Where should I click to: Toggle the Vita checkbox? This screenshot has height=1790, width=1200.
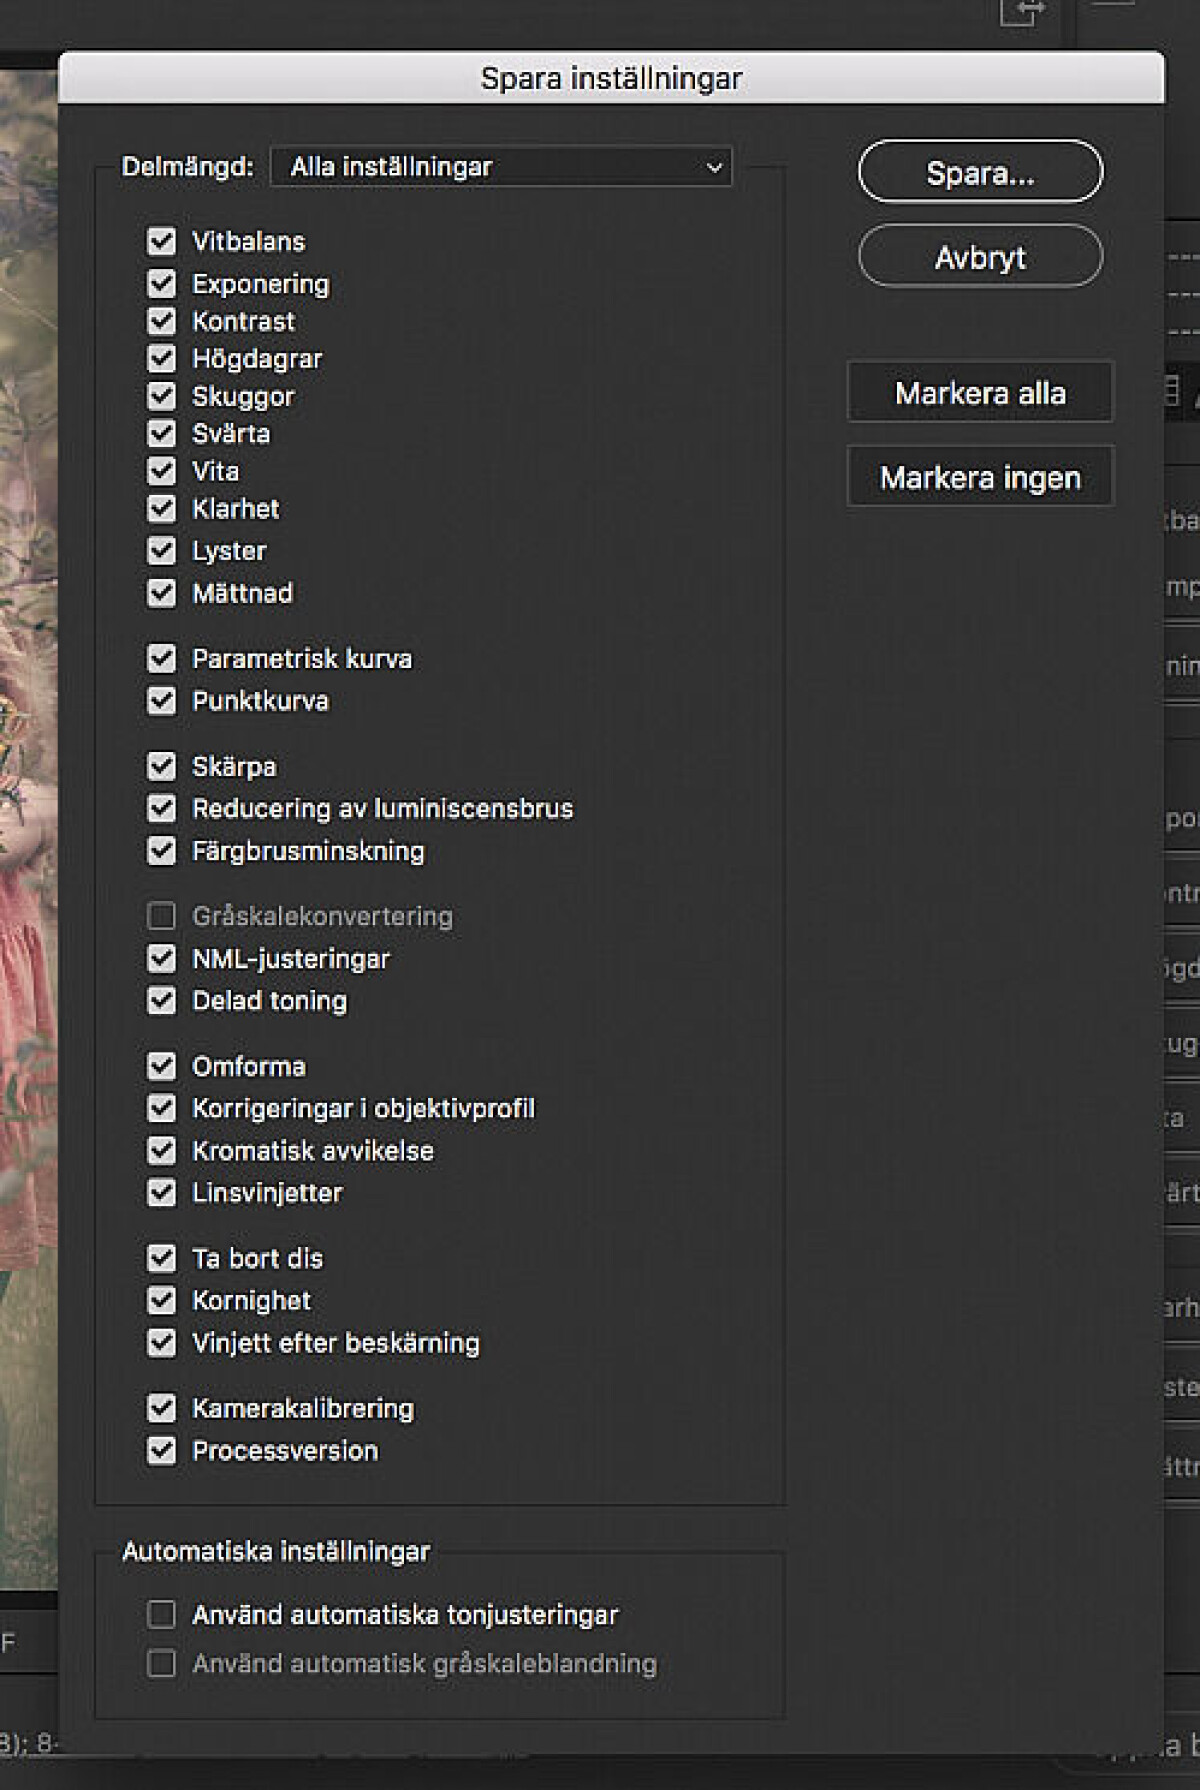pos(161,471)
